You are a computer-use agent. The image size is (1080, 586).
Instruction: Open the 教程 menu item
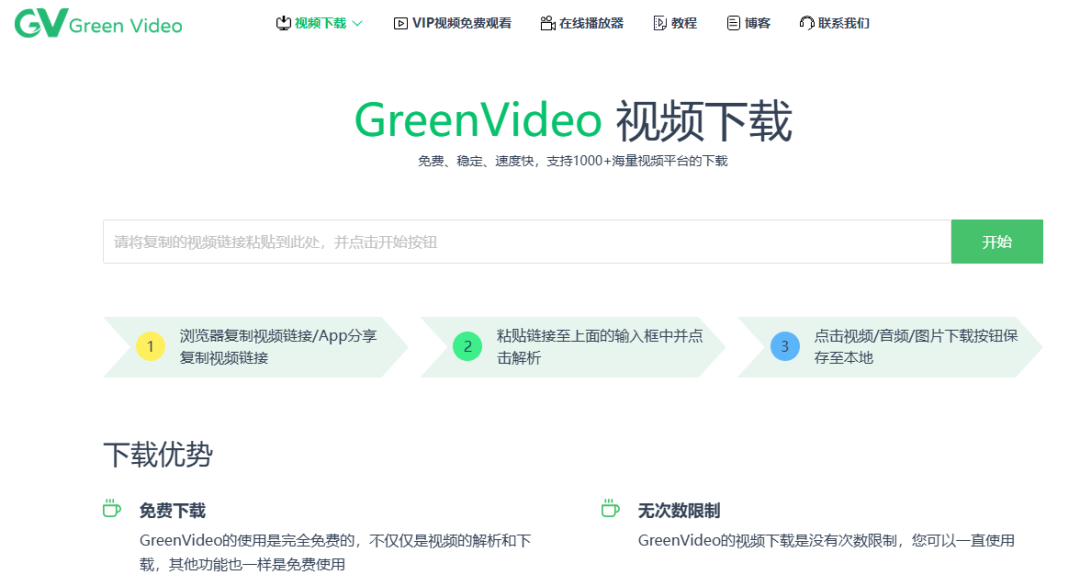(684, 23)
